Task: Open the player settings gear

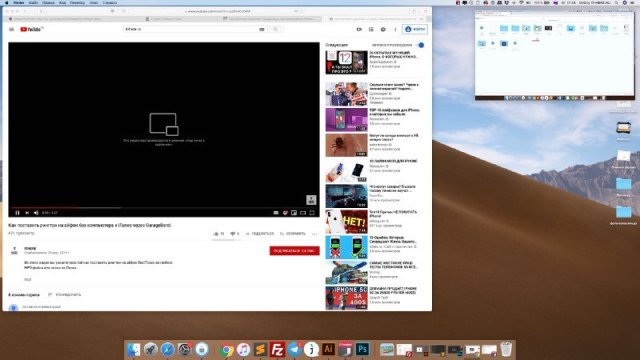Action: click(285, 213)
